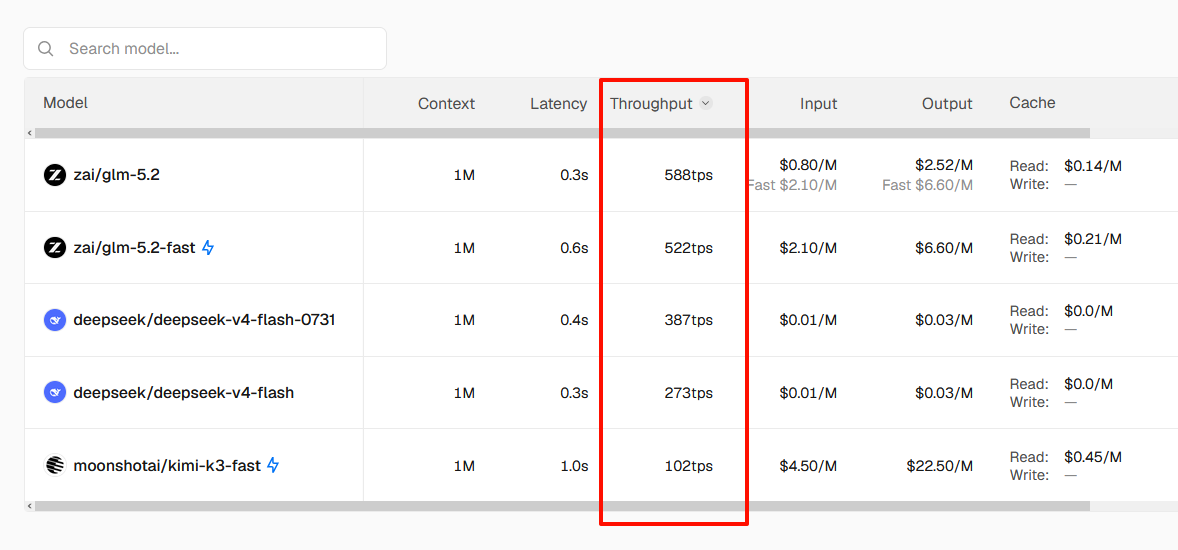Click the 1.0s latency value

click(574, 466)
